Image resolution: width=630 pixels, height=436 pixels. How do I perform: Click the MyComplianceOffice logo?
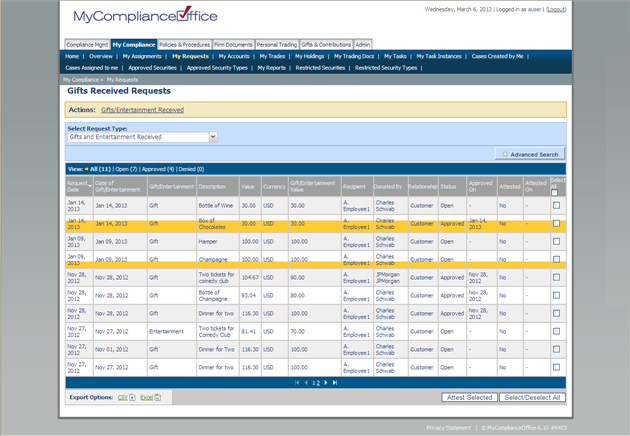(x=145, y=16)
